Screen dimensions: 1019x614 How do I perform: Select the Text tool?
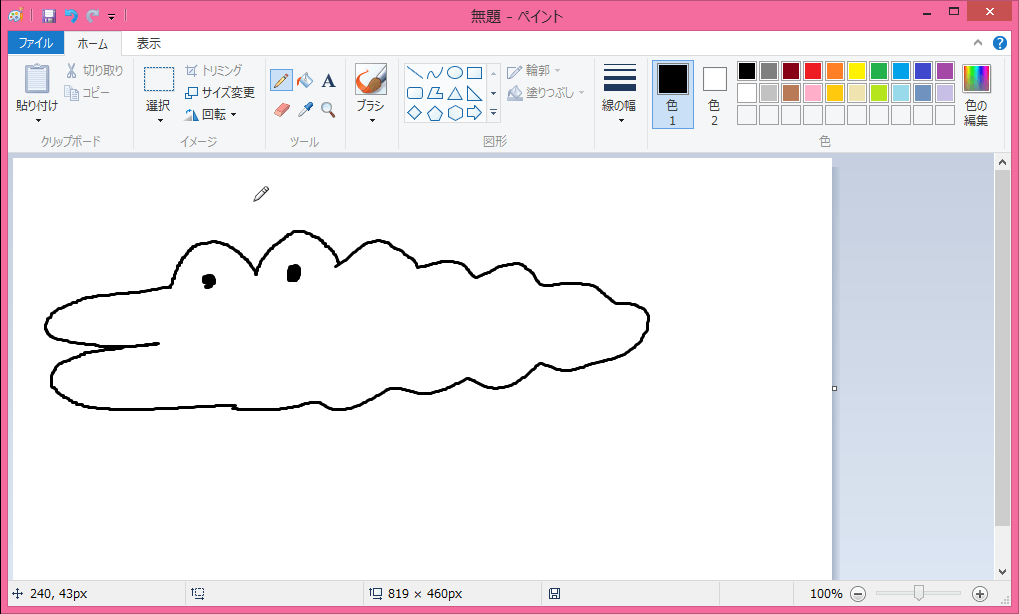point(328,81)
